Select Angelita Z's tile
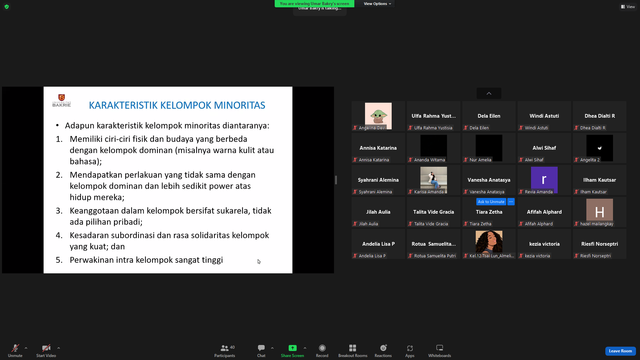 (600, 148)
